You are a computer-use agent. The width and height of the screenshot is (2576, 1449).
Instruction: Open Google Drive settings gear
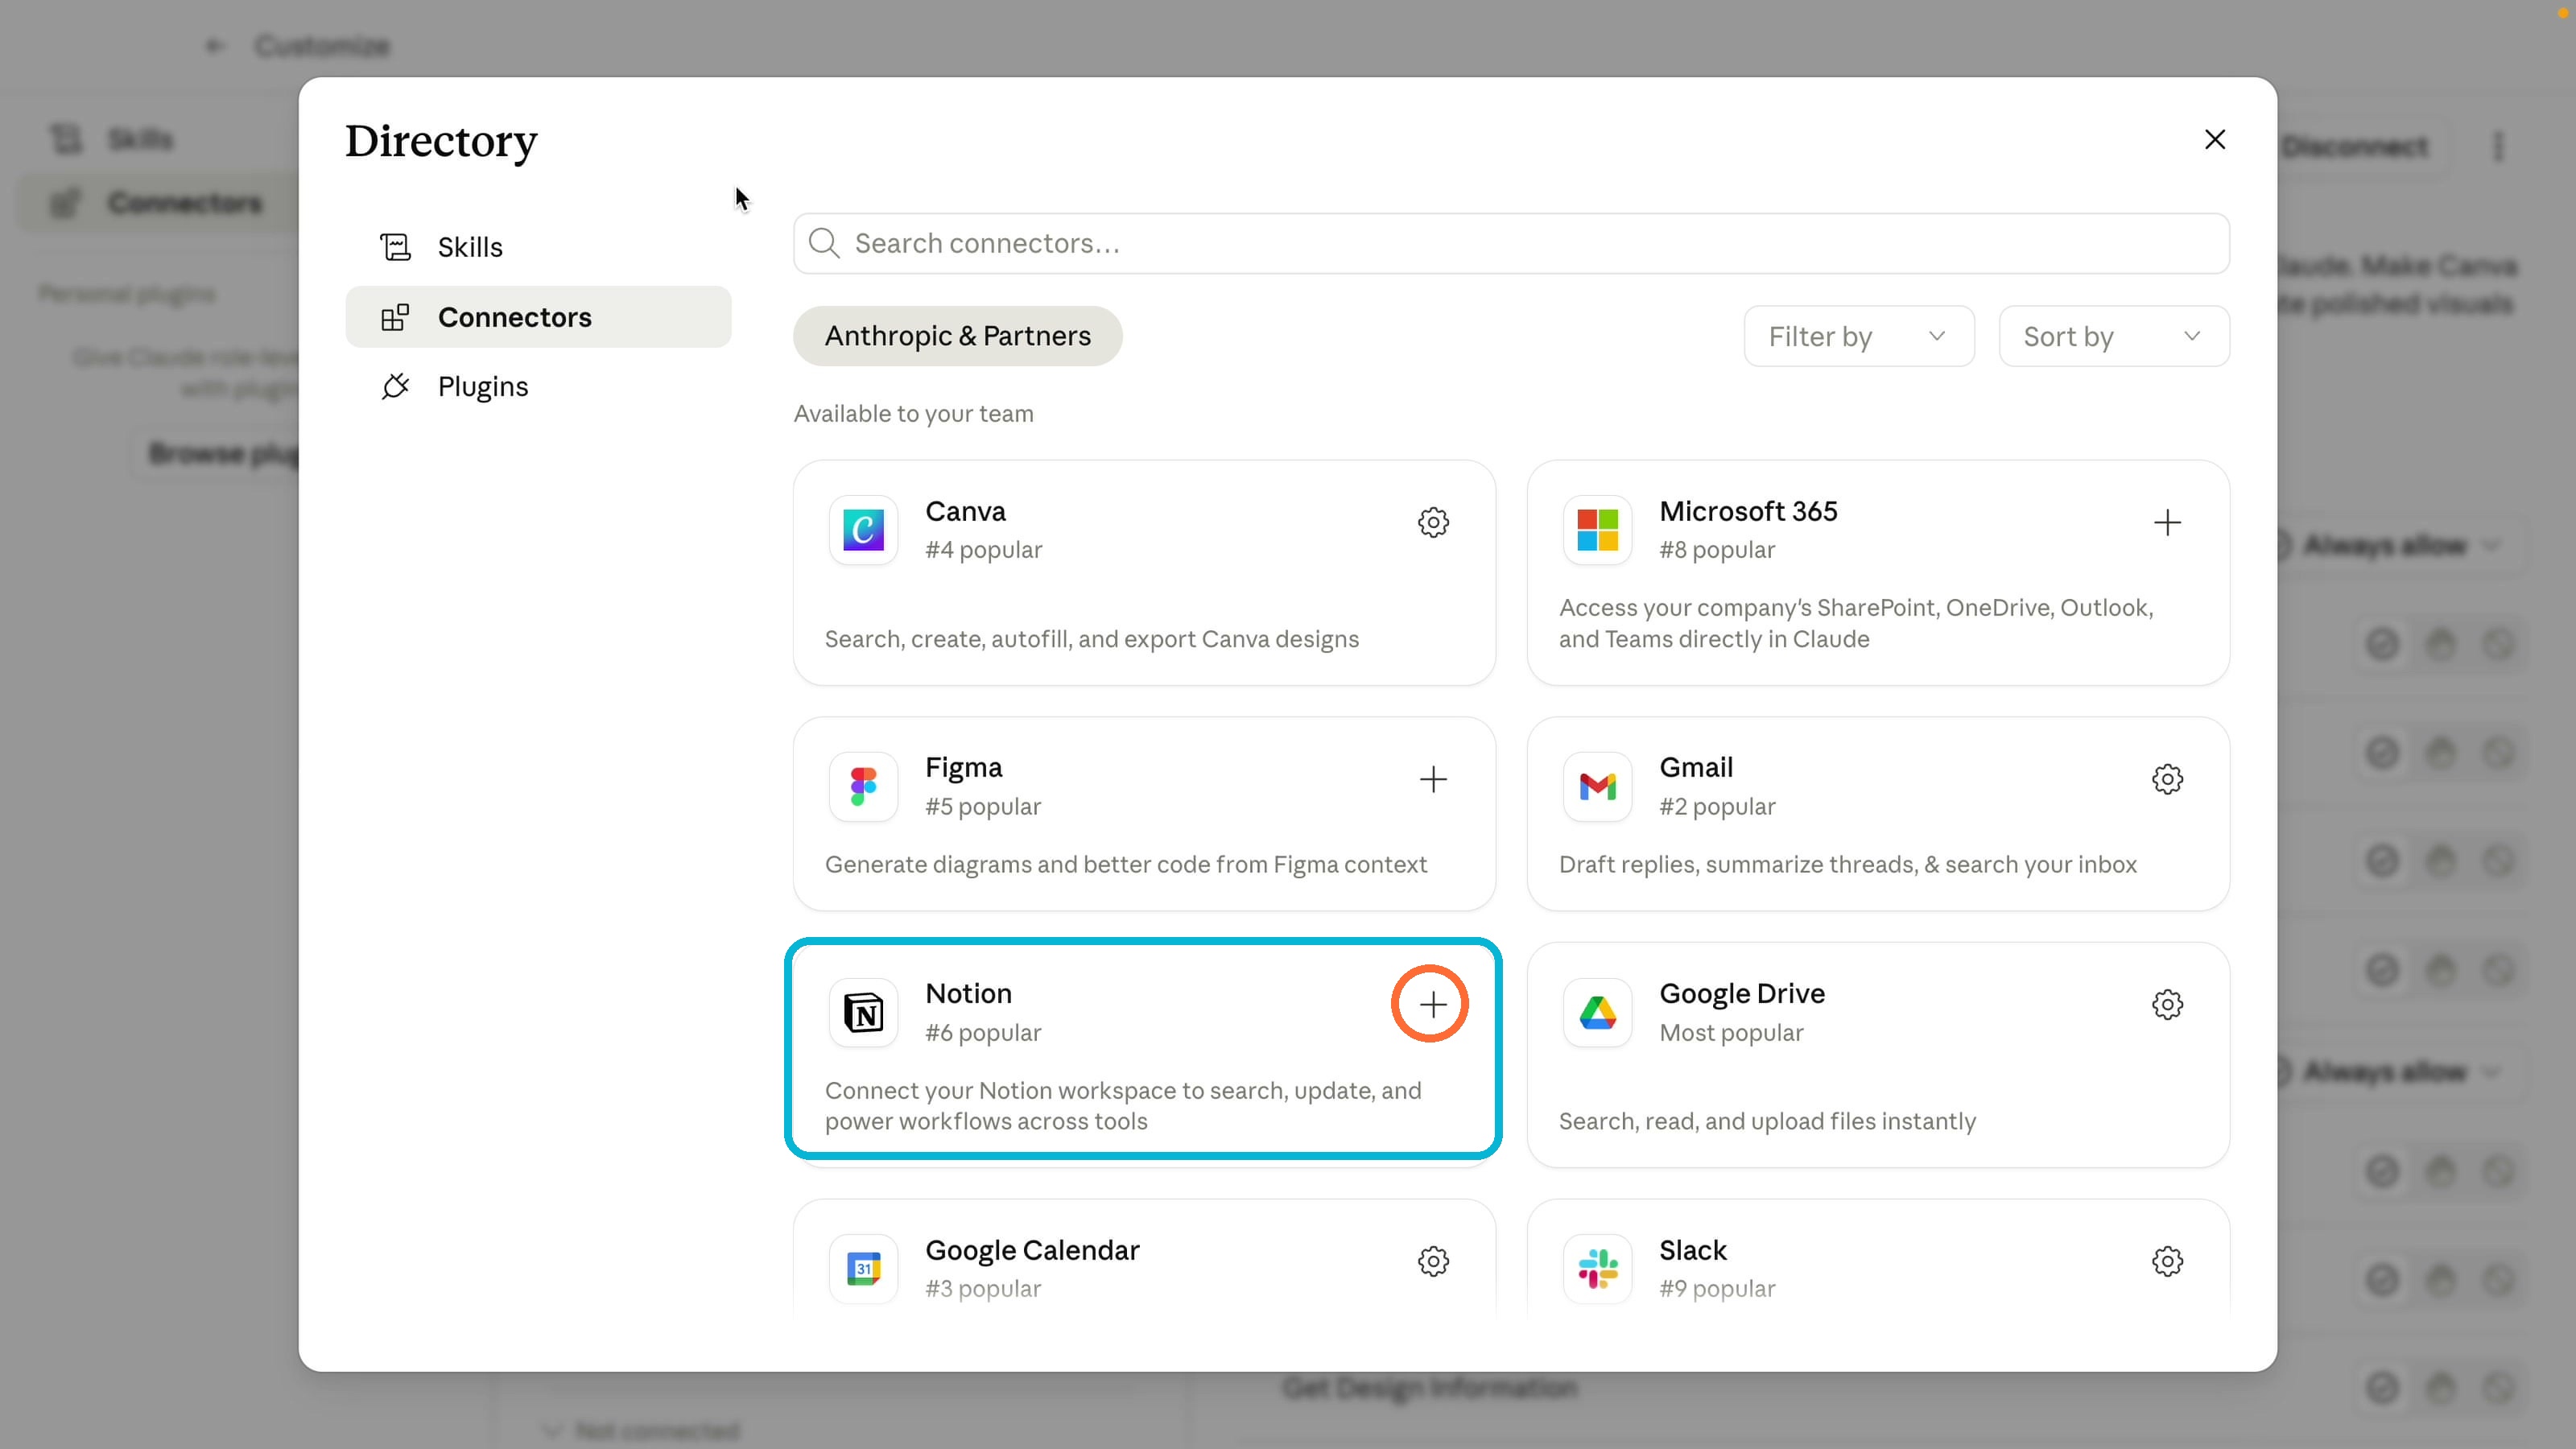(2167, 1004)
